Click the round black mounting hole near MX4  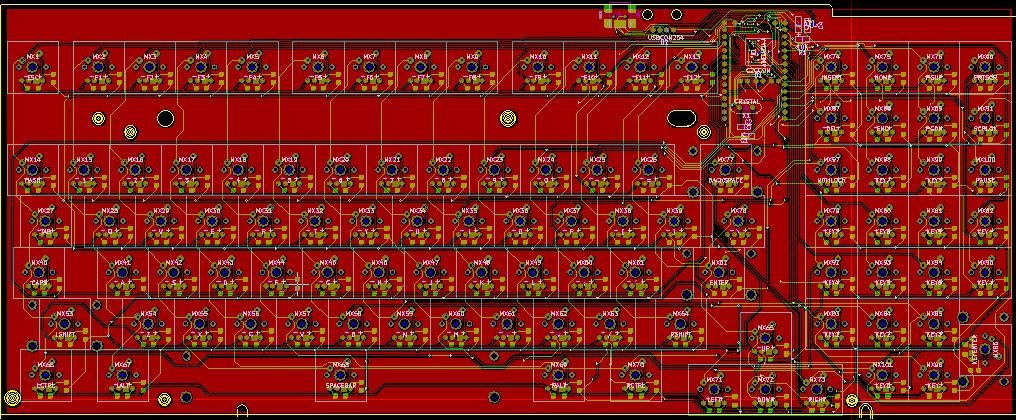(165, 119)
